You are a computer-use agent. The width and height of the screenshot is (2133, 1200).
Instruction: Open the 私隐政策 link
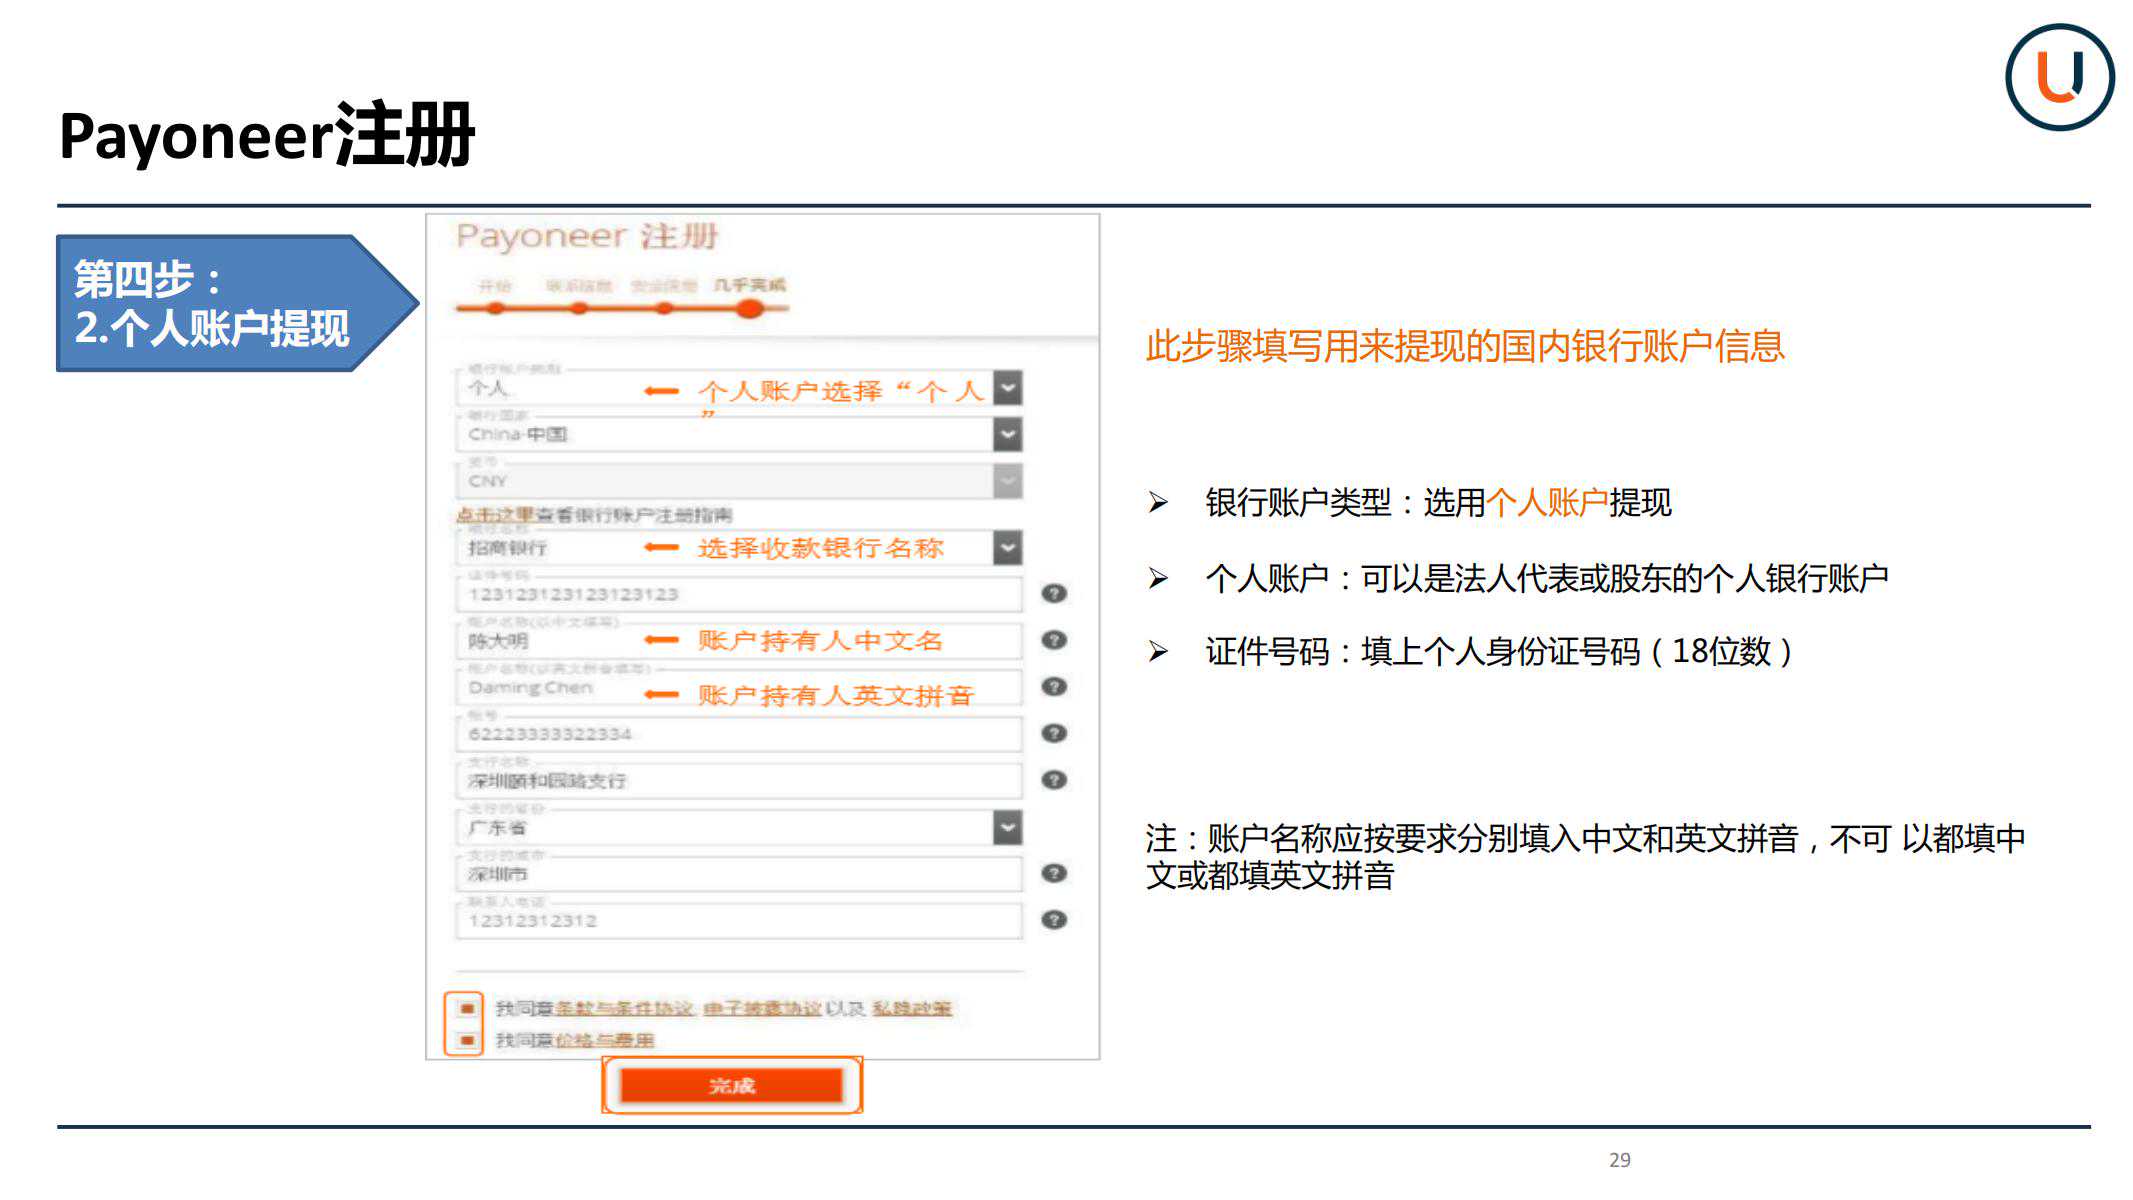(x=912, y=1008)
